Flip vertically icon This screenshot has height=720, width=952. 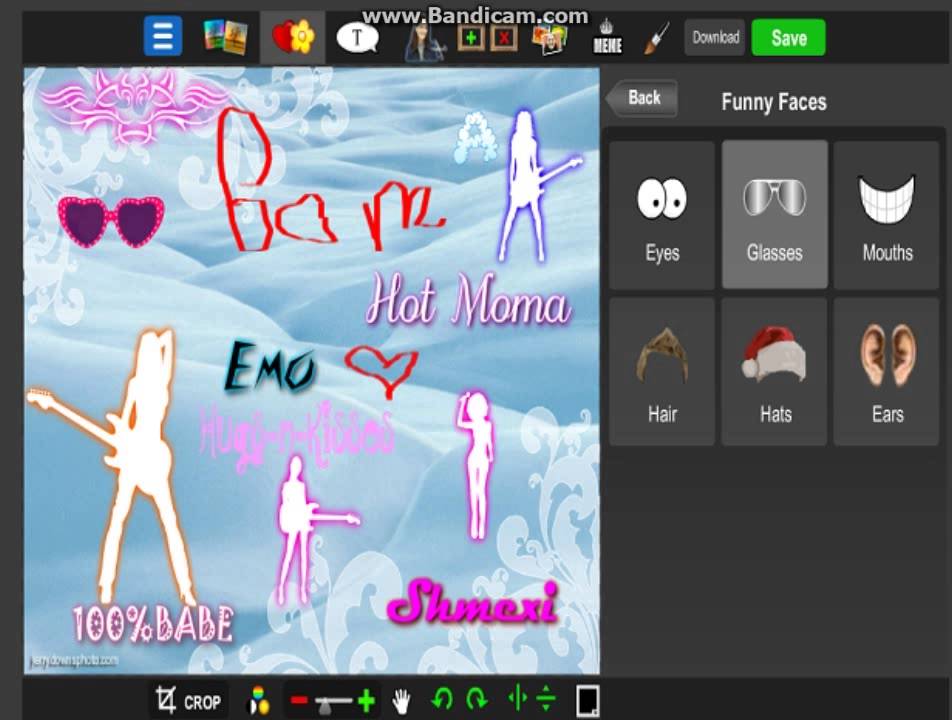[x=546, y=698]
